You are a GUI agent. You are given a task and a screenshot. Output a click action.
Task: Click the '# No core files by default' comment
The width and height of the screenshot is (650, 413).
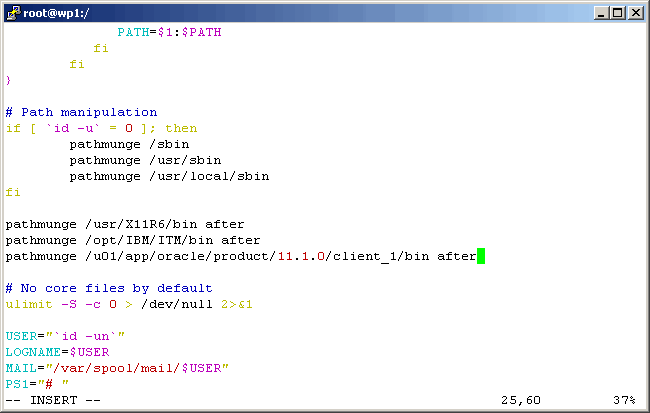(109, 288)
